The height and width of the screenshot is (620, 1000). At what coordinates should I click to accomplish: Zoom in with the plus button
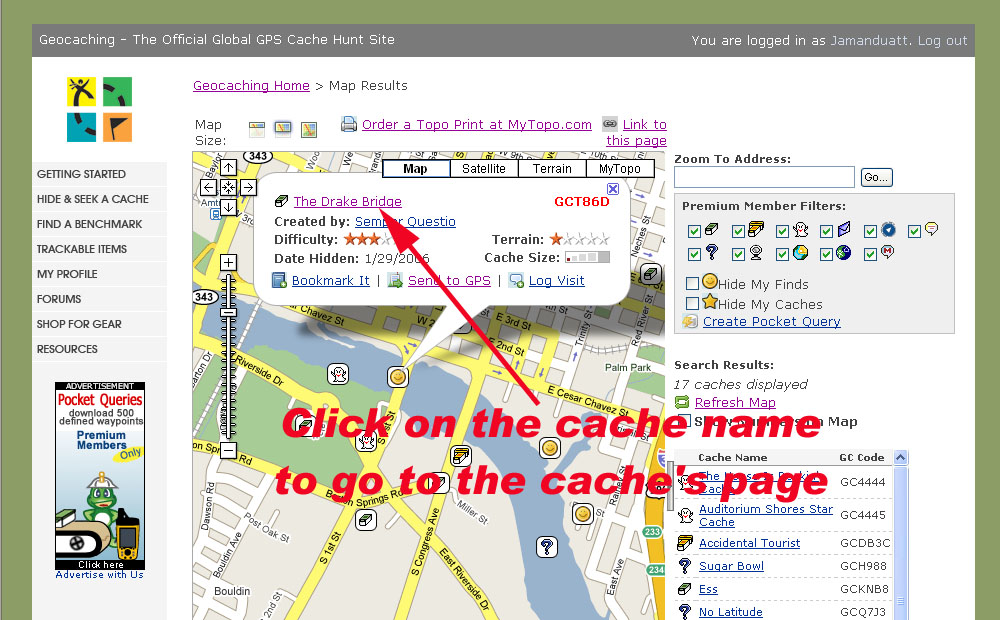click(228, 262)
